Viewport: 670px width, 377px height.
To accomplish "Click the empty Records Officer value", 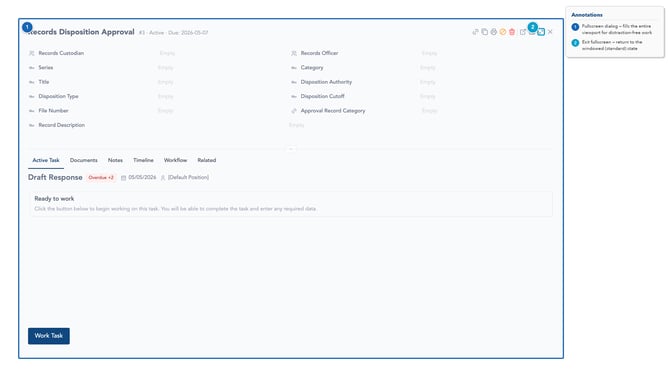I will point(429,53).
